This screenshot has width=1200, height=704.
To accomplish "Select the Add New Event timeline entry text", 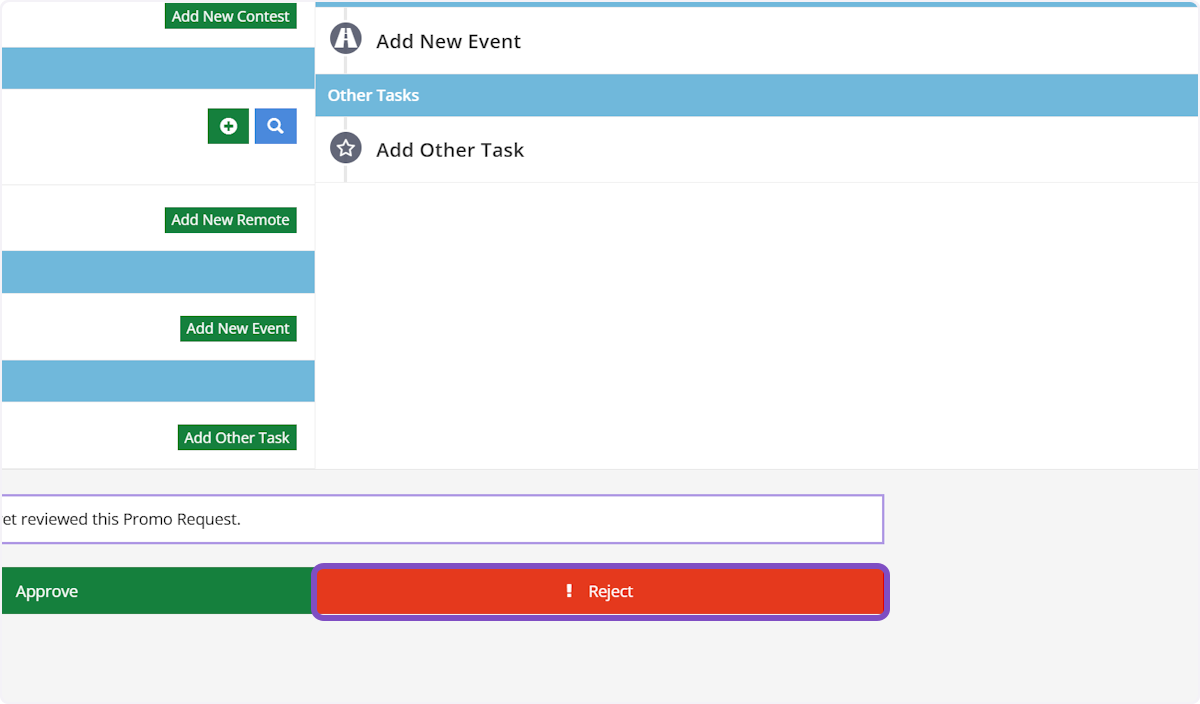I will tap(448, 41).
